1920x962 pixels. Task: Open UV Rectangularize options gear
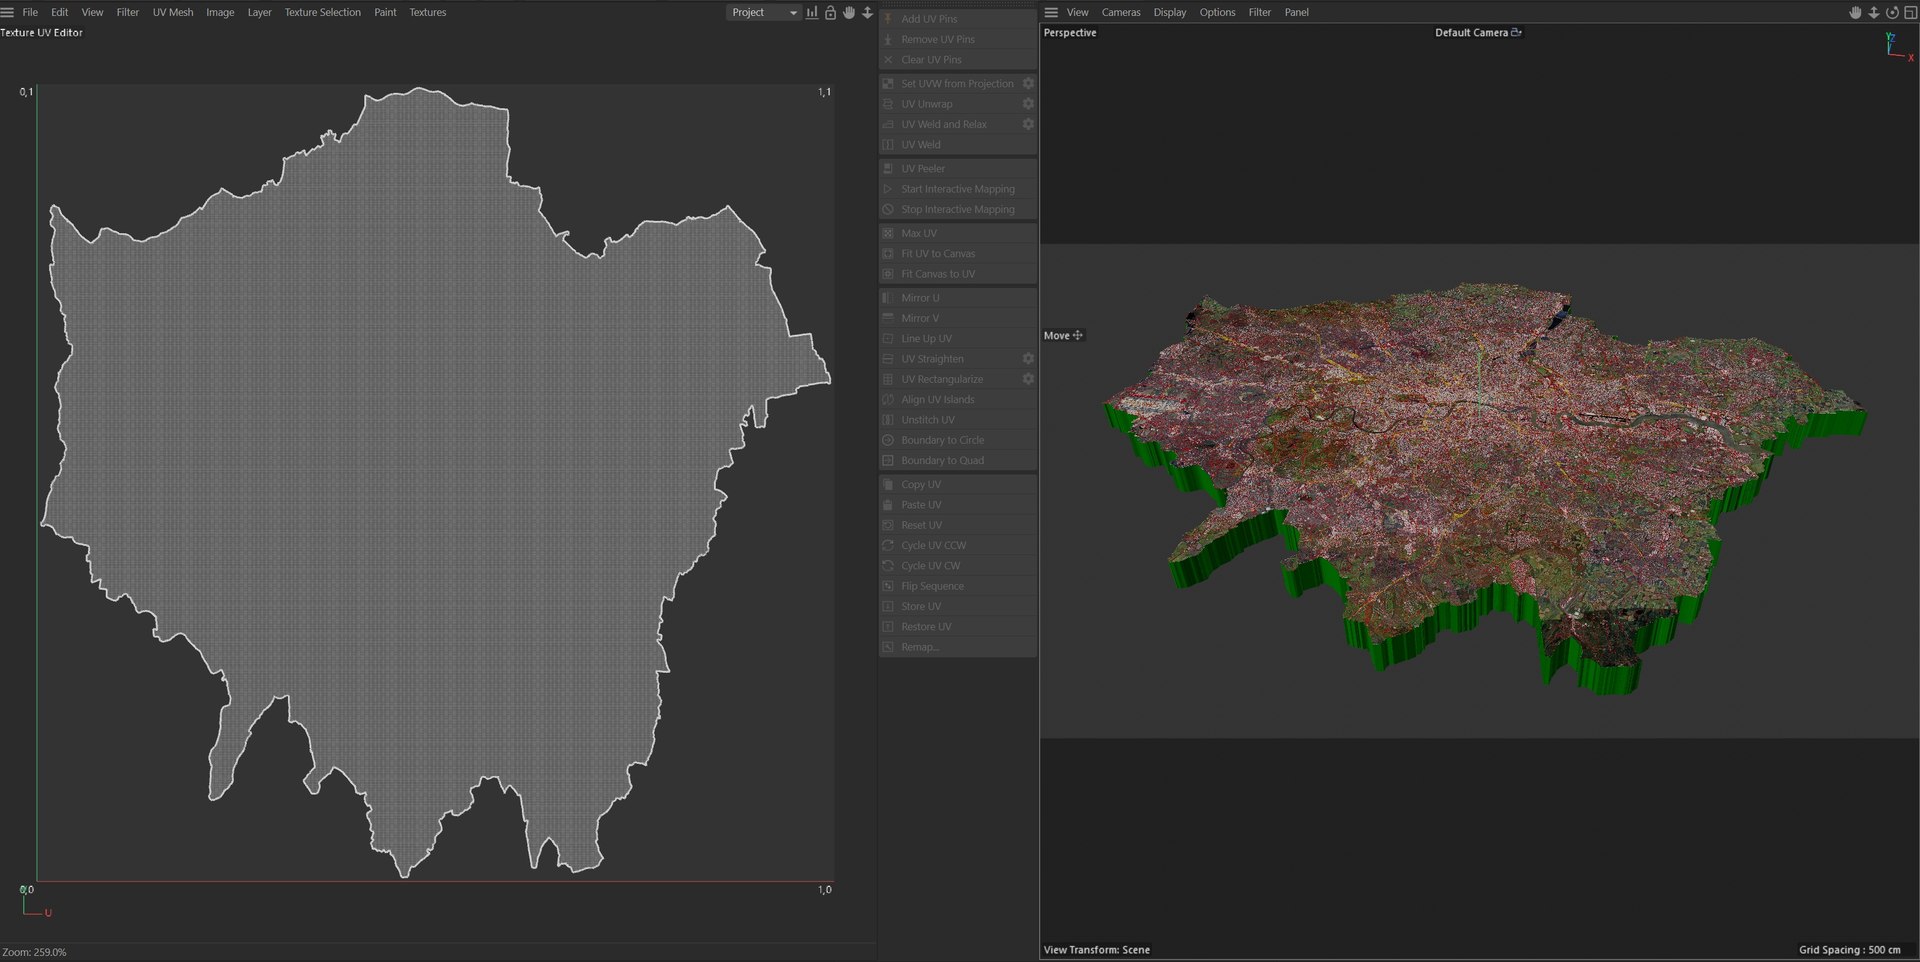tap(1028, 379)
